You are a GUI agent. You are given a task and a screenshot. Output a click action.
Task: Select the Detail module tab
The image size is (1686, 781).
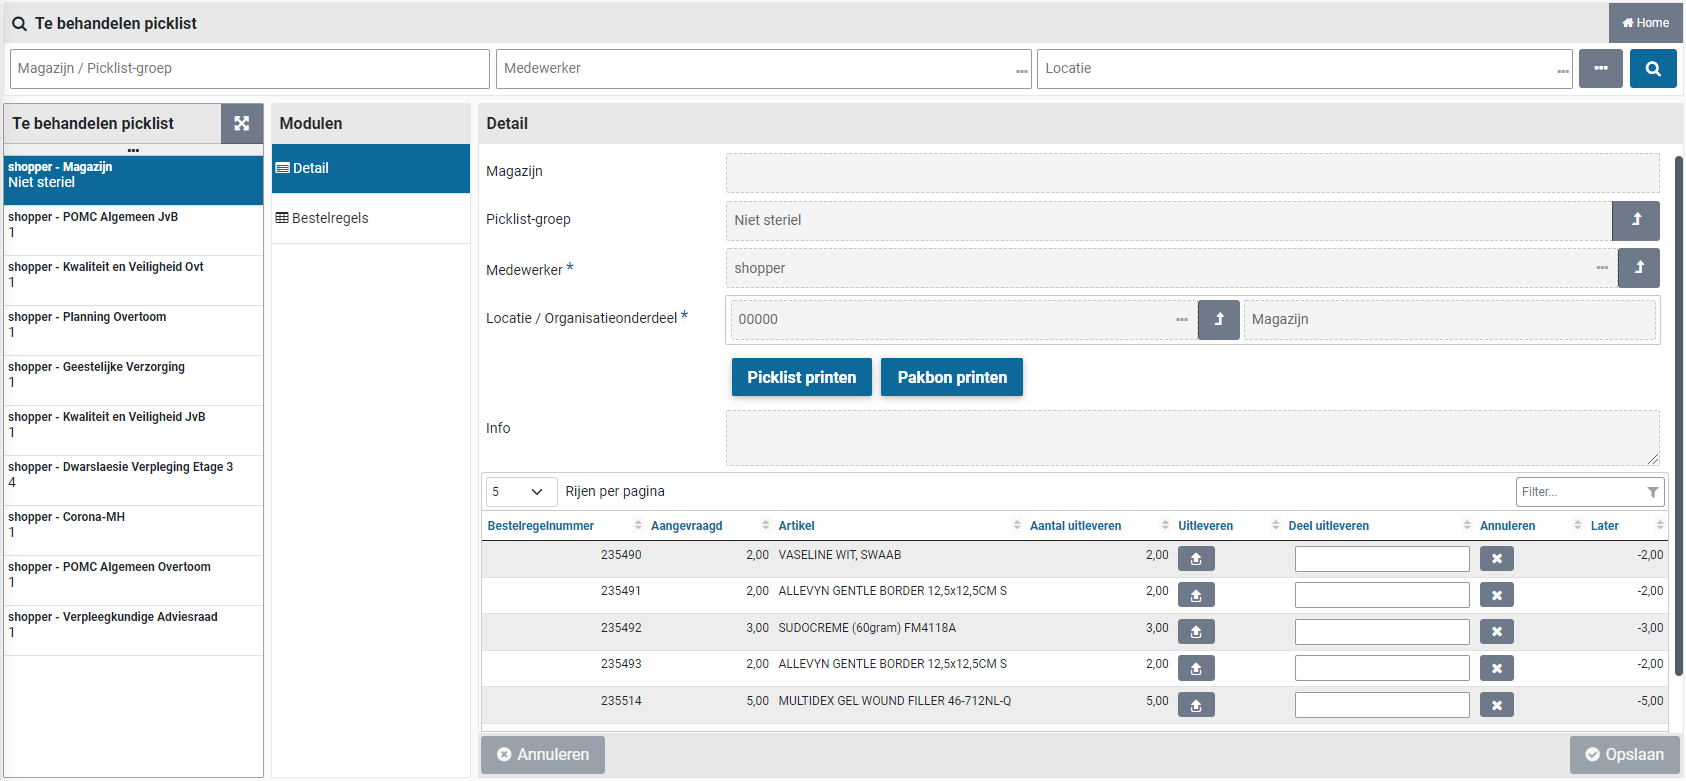370,168
